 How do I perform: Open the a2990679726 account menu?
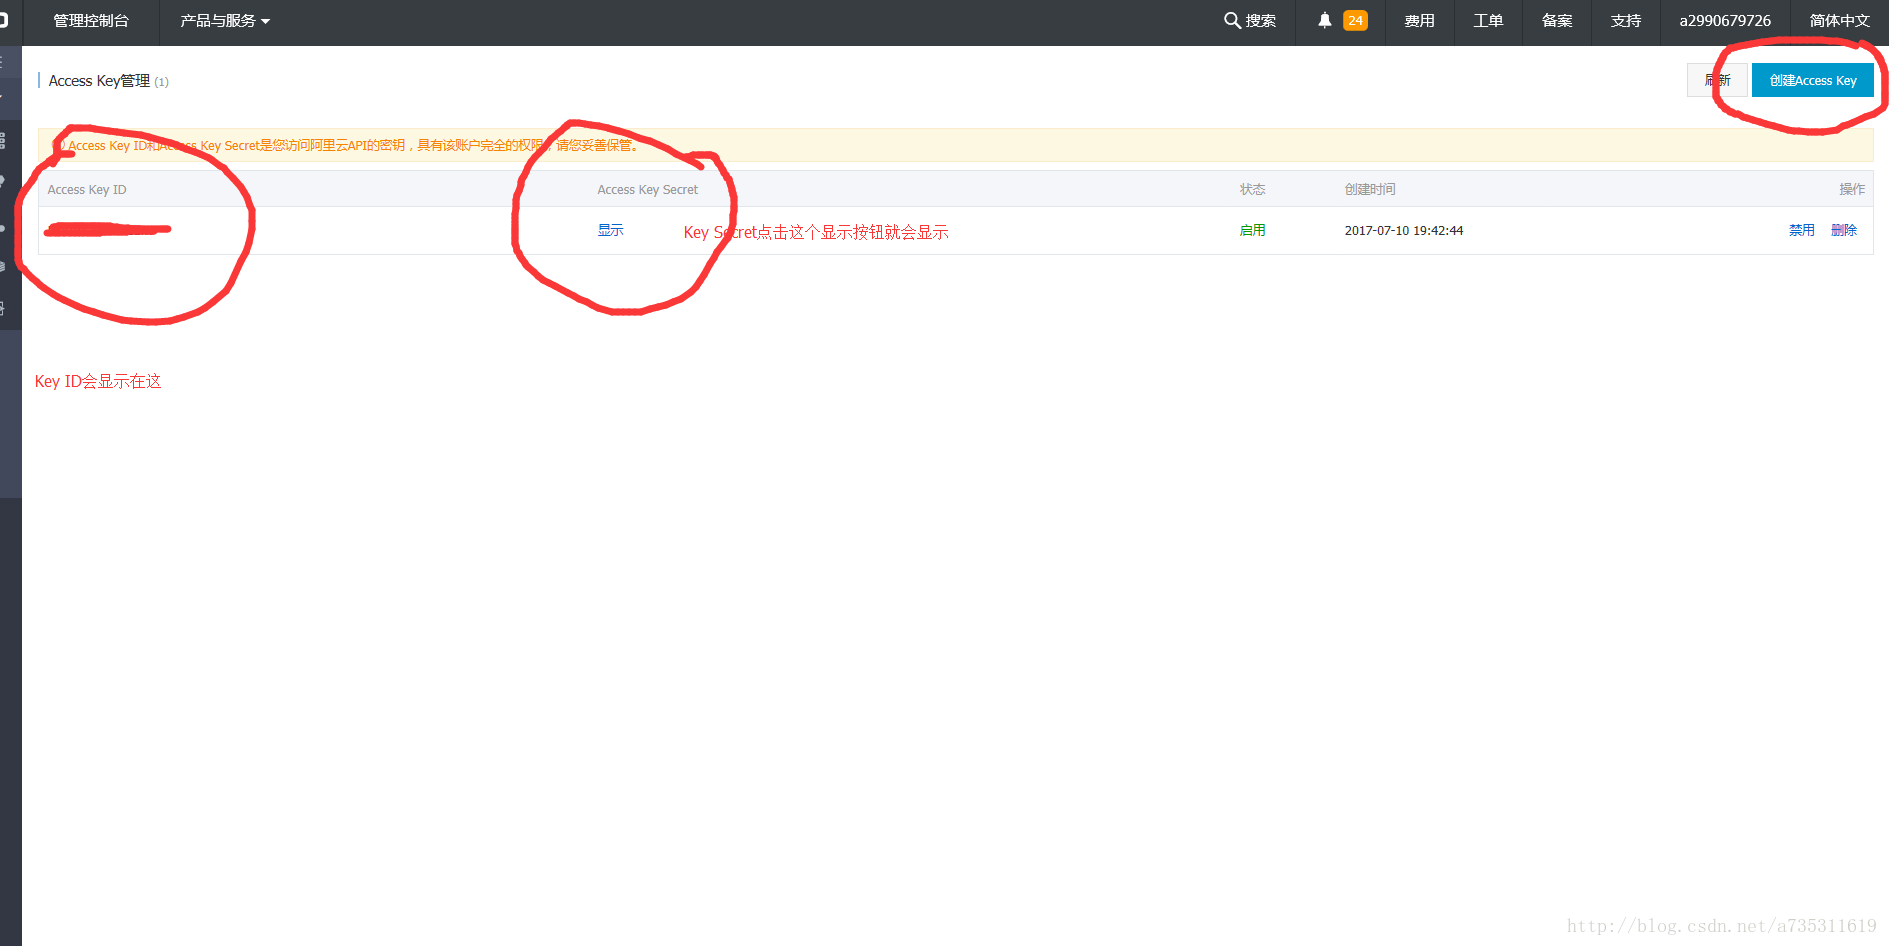point(1724,21)
